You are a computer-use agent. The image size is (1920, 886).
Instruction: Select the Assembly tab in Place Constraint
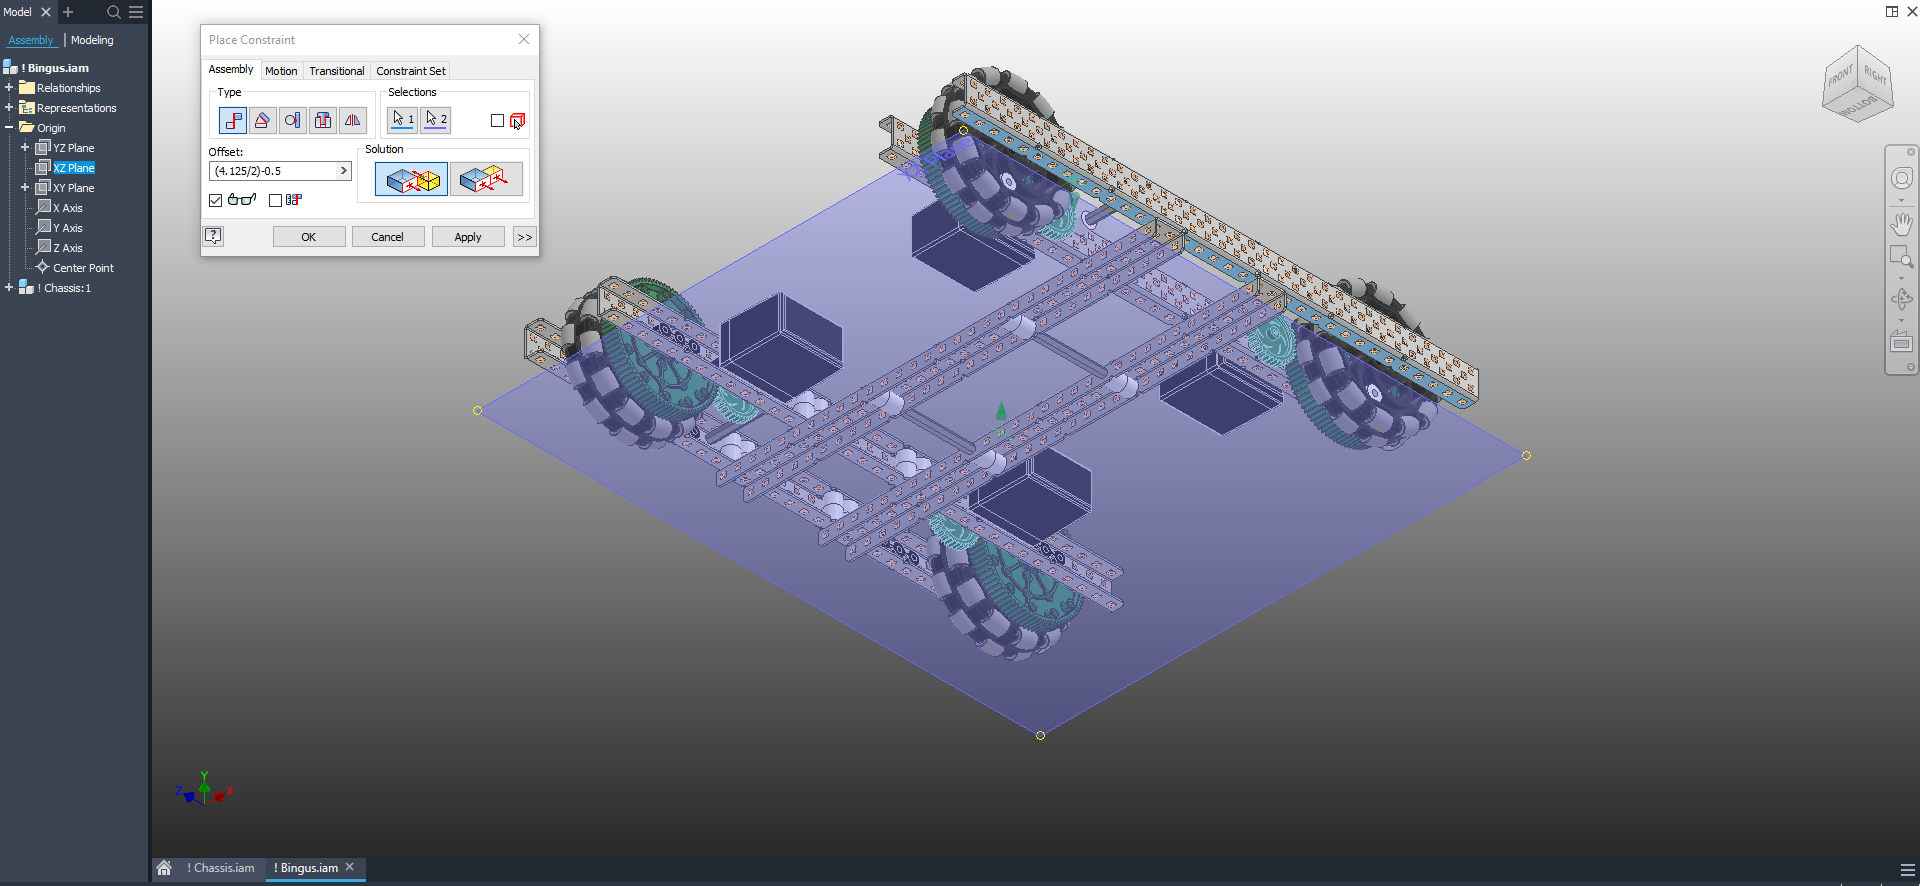(x=231, y=69)
